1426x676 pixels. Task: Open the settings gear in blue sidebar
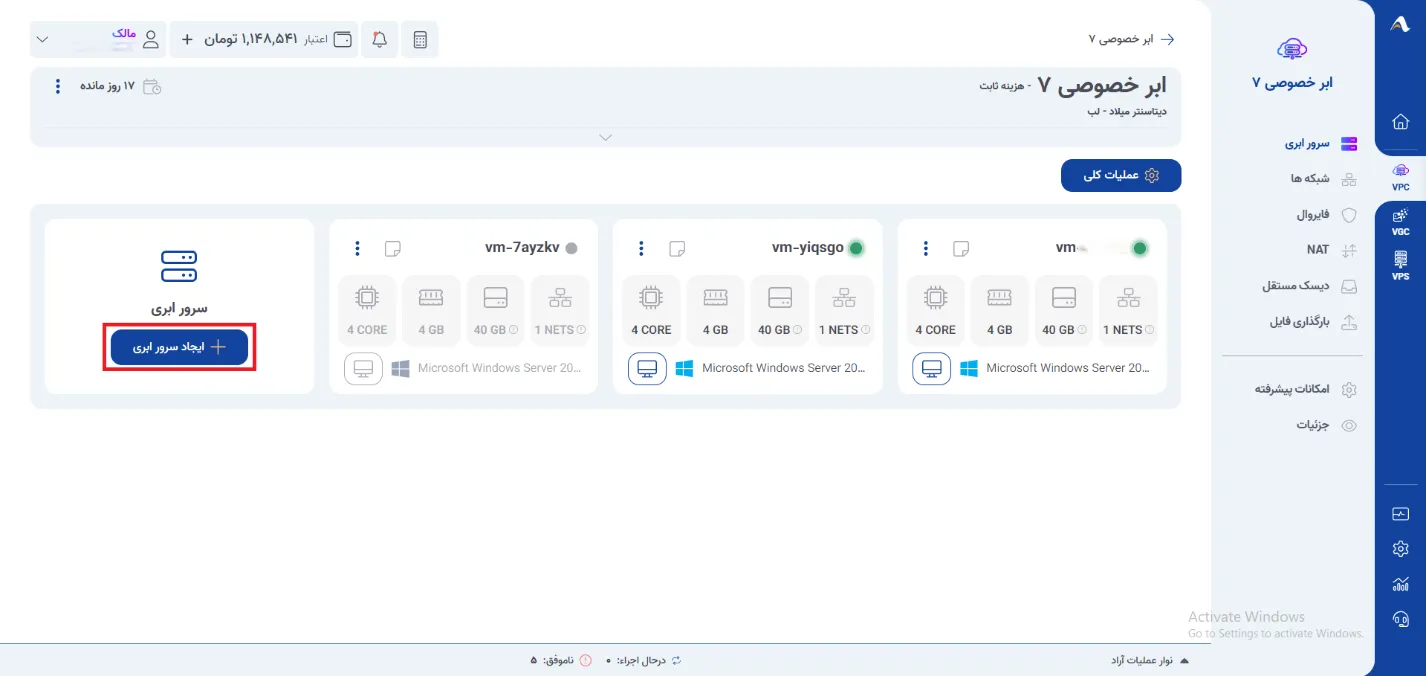tap(1400, 548)
